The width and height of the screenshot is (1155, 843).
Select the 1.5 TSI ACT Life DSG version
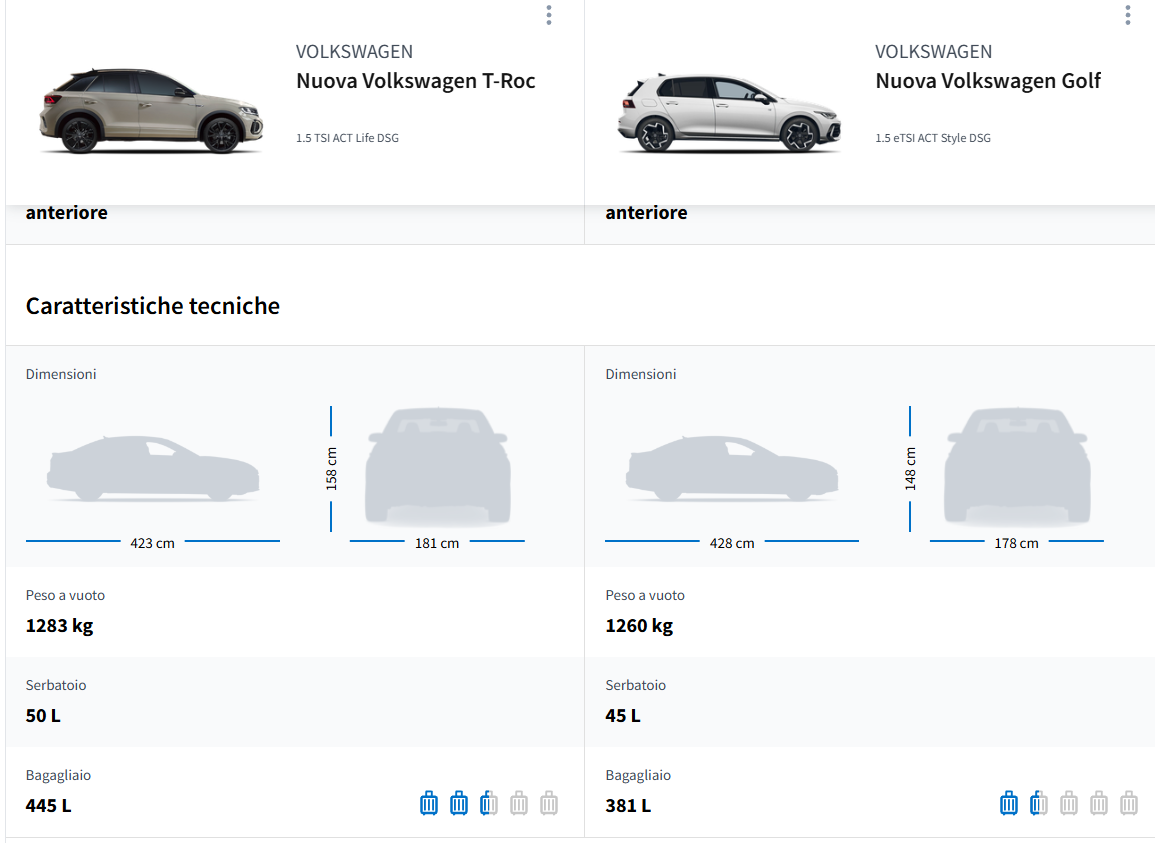coord(348,138)
